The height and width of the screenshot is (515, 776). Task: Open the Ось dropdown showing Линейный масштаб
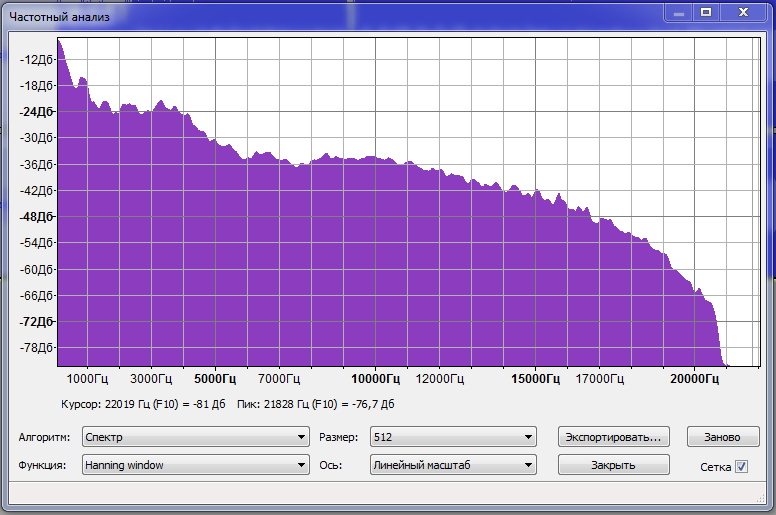click(x=453, y=465)
